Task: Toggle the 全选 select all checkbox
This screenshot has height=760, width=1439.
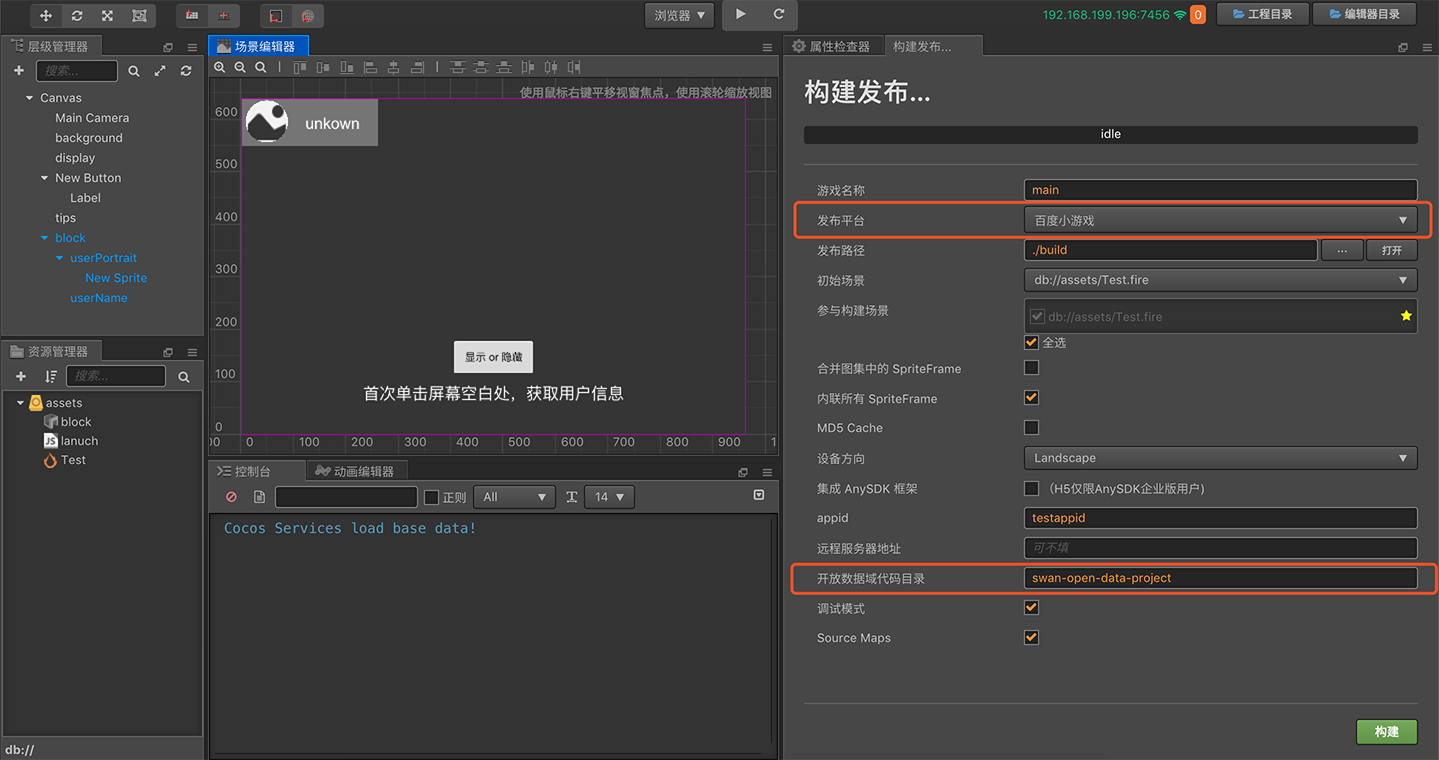Action: tap(1031, 342)
